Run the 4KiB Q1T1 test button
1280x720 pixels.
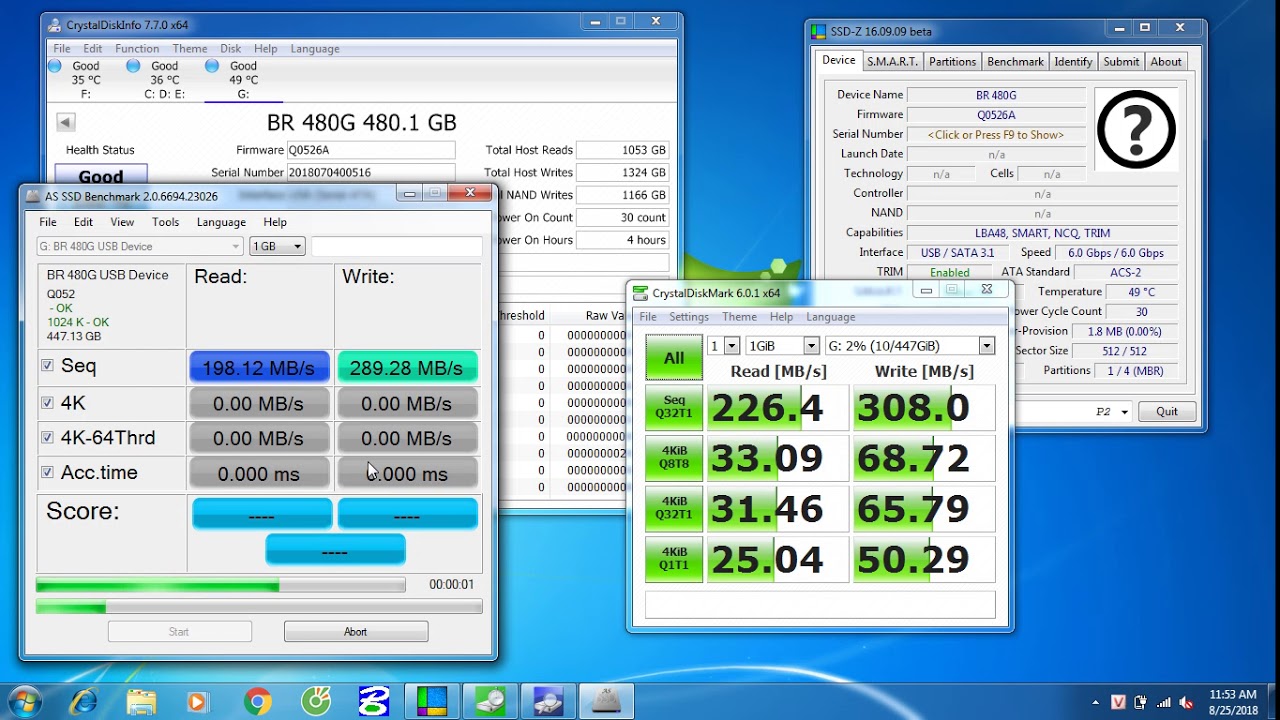[x=674, y=559]
